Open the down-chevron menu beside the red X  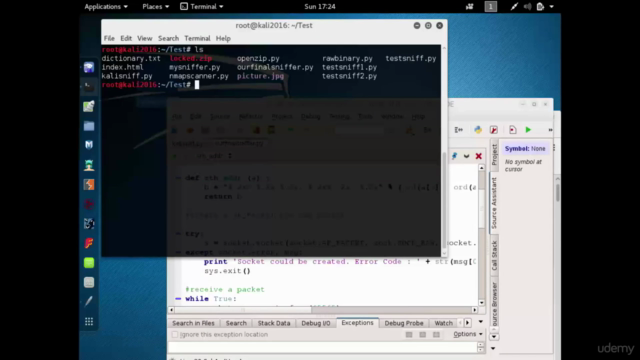pos(467,156)
